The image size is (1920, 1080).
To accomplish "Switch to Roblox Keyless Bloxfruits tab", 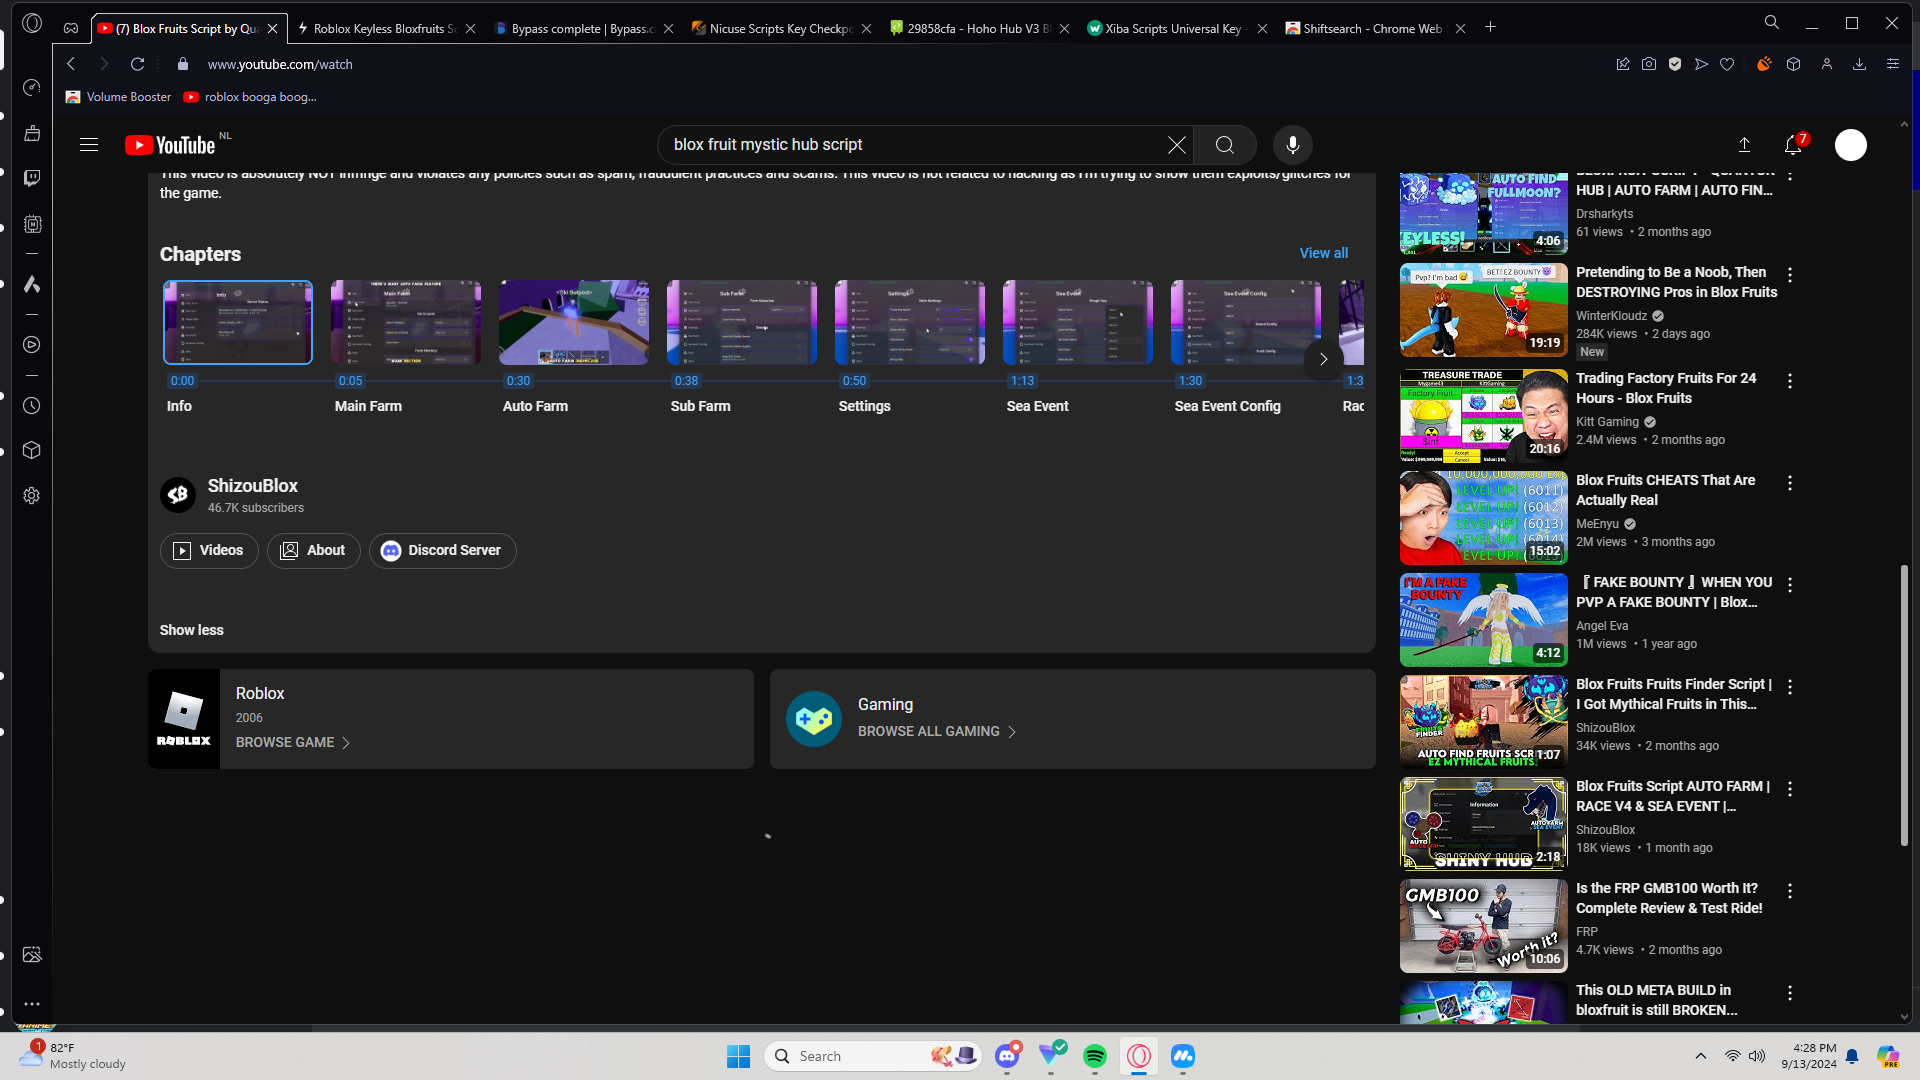I will pyautogui.click(x=385, y=28).
